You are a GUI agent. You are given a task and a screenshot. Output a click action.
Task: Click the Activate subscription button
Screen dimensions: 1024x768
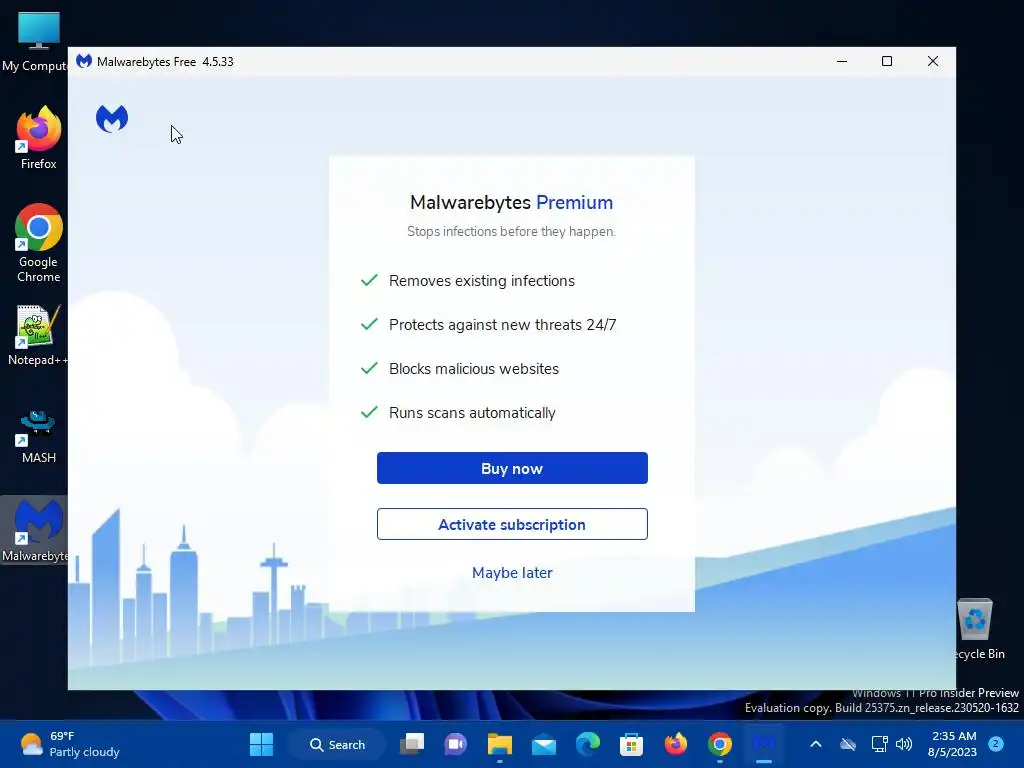(512, 524)
